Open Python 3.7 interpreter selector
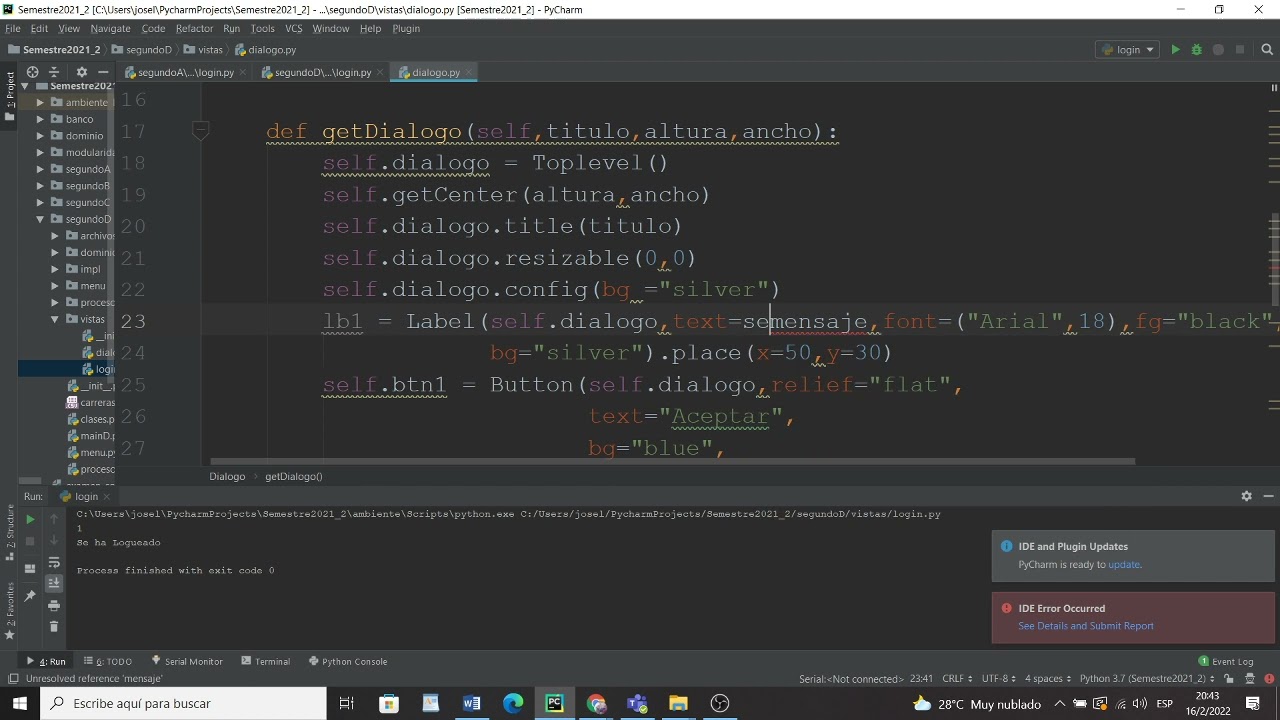 coord(1148,678)
